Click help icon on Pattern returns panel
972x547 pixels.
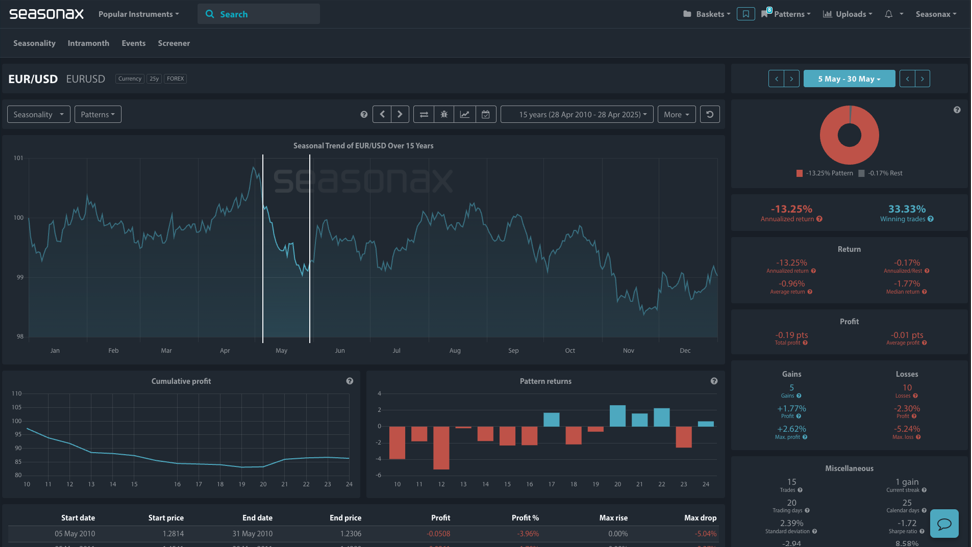(x=714, y=381)
